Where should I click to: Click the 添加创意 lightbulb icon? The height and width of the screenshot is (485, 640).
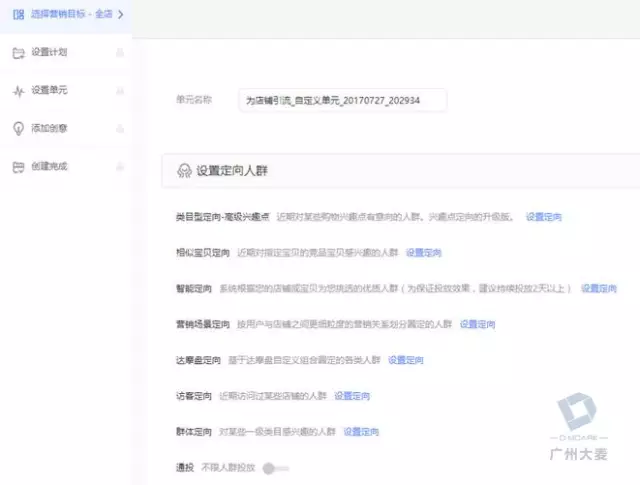18,128
